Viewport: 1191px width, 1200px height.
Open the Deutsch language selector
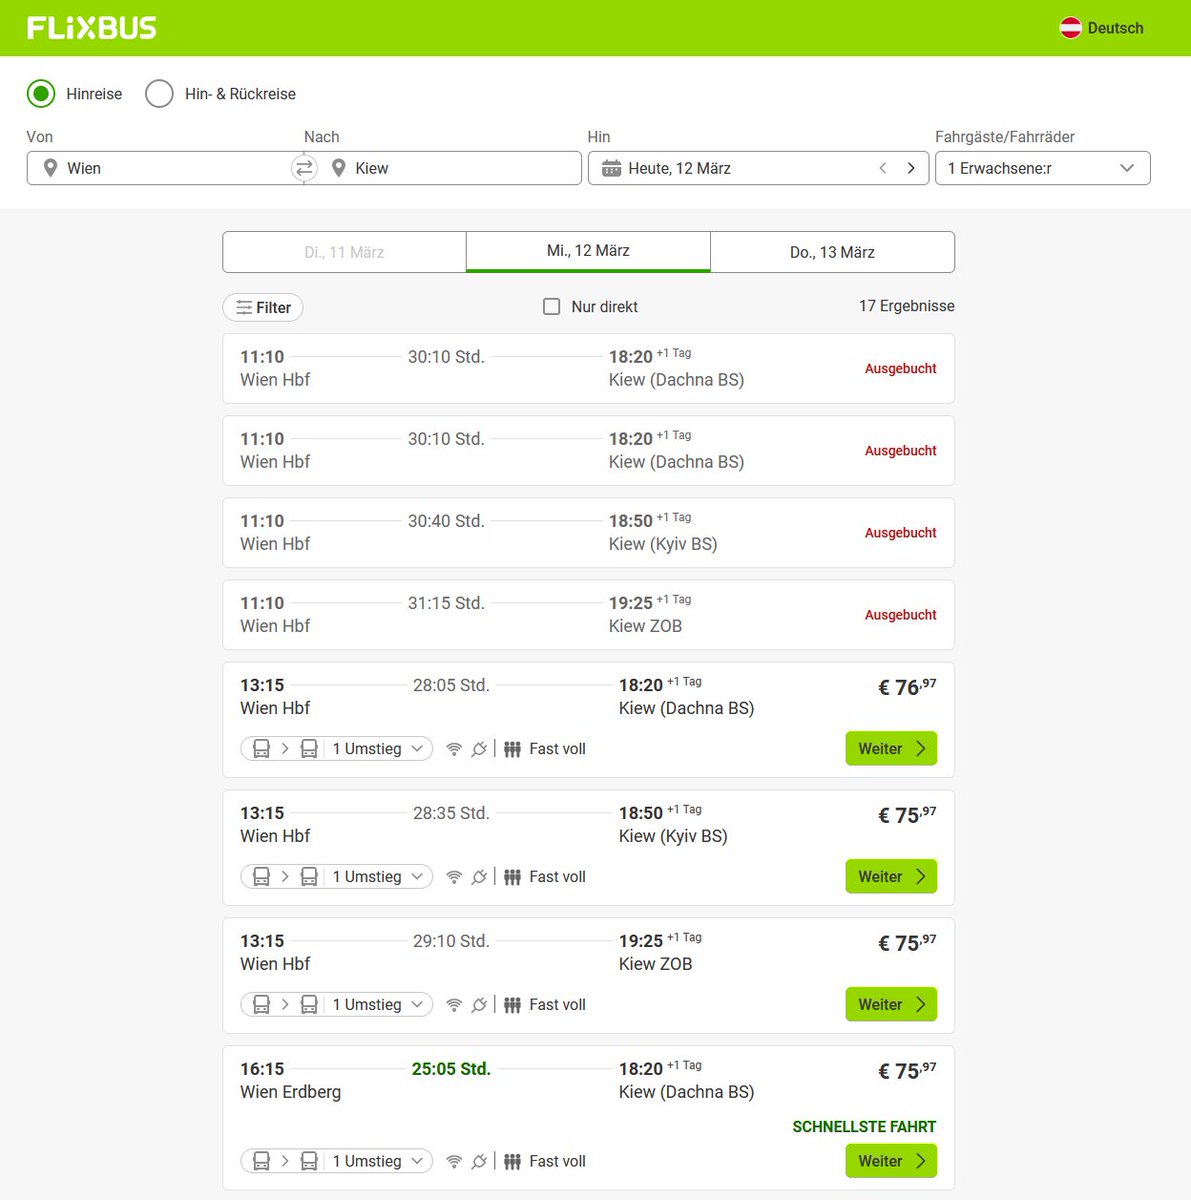1102,28
